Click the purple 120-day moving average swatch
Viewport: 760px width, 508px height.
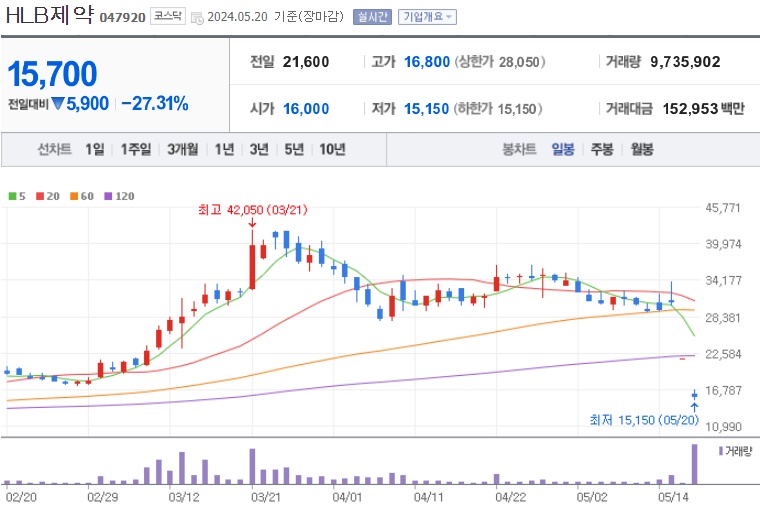[108, 196]
